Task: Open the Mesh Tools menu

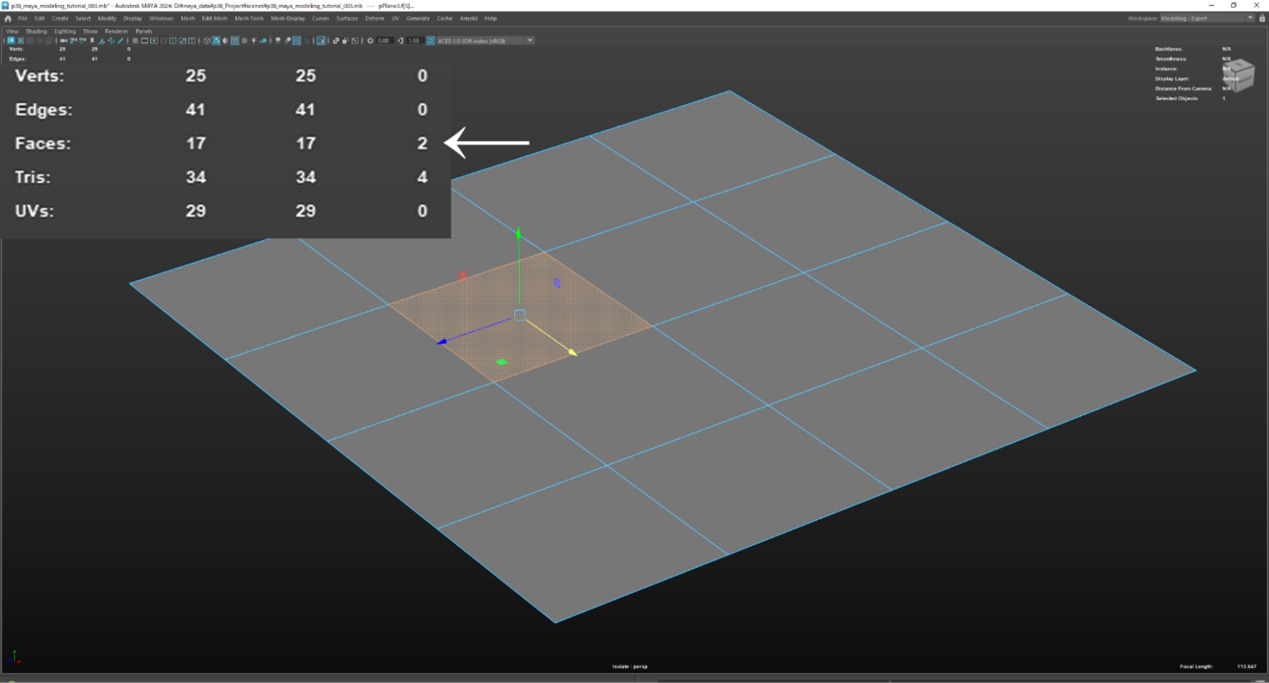Action: pos(249,18)
